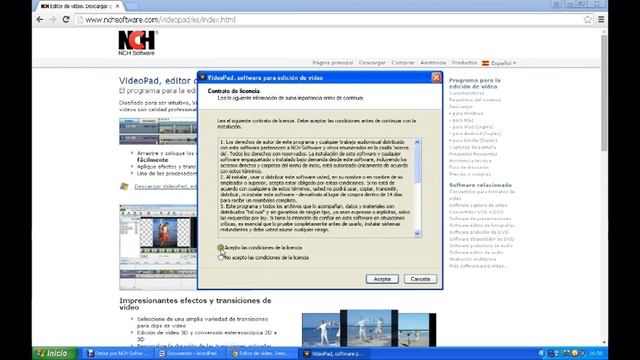Open 'Software editor de audio' link
The width and height of the screenshot is (640, 360).
(475, 252)
